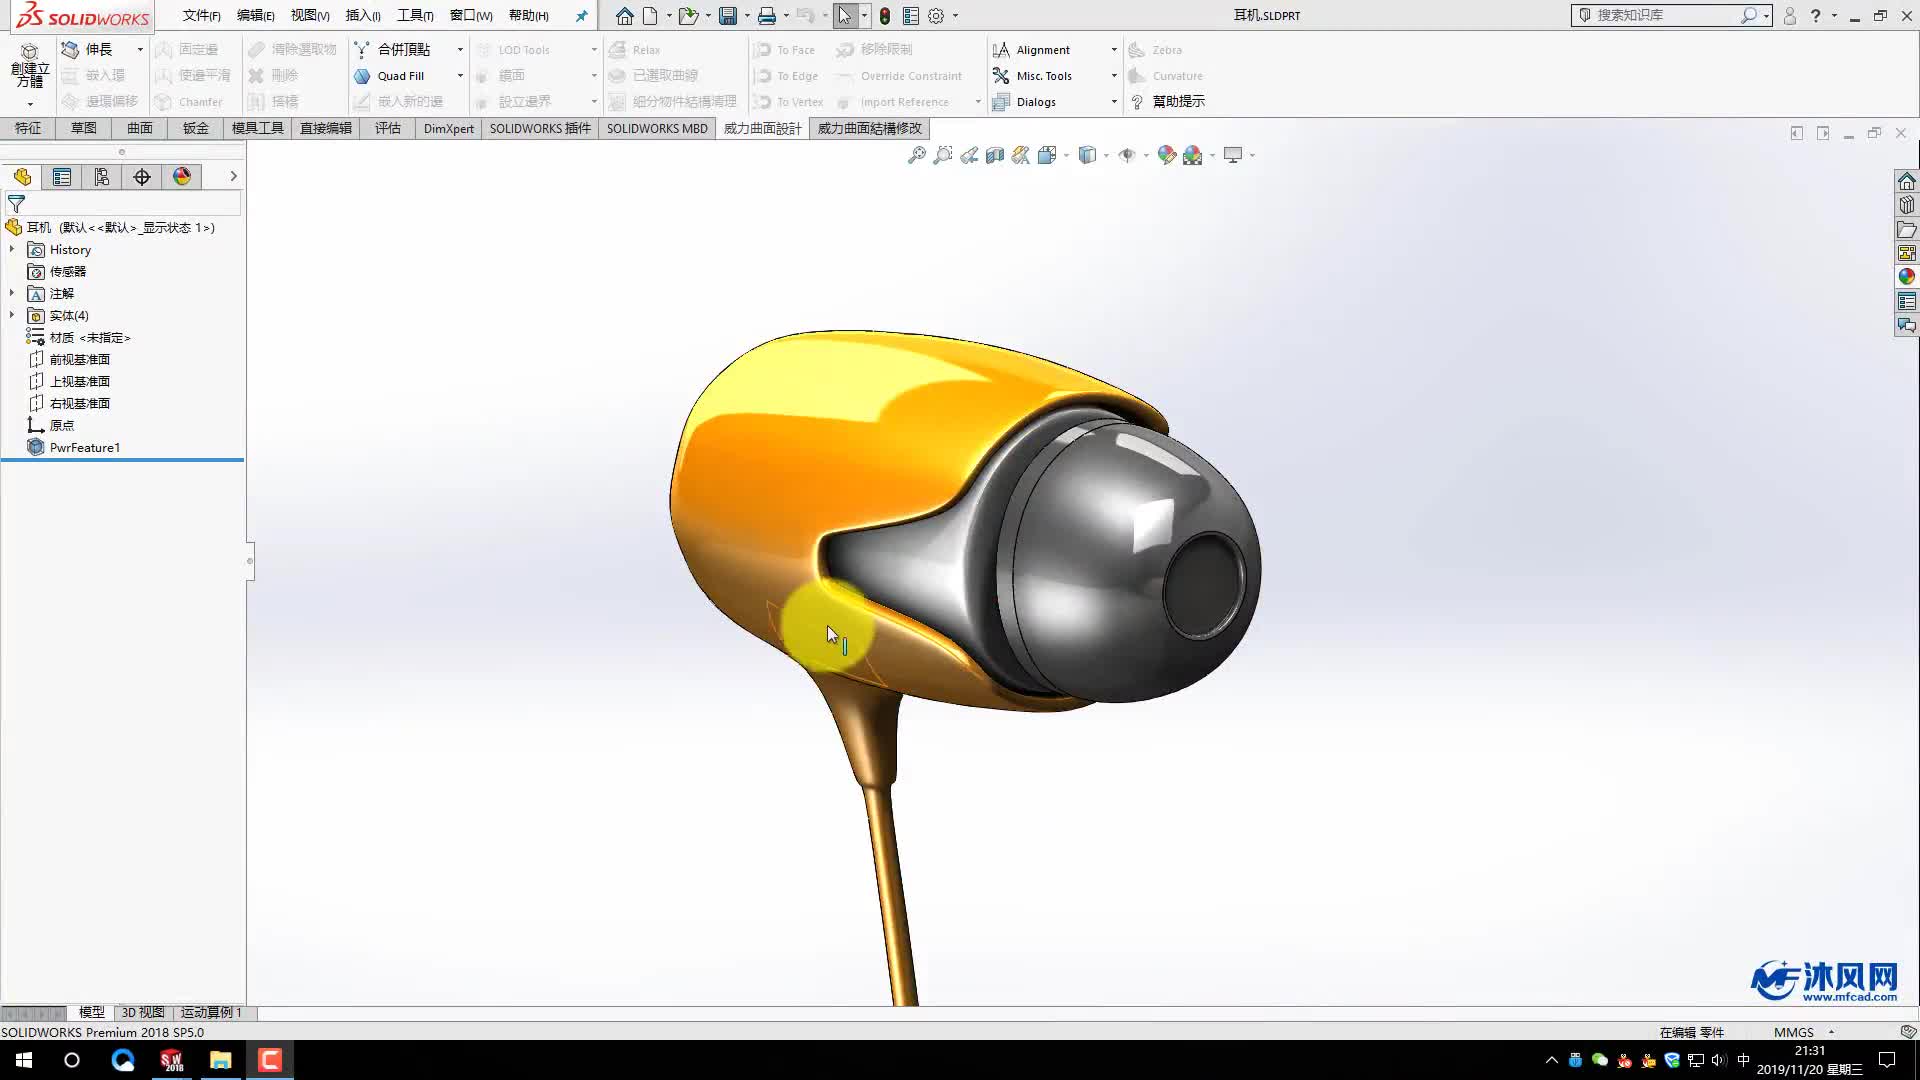Click the tree filter funnel icon
This screenshot has height=1080, width=1920.
coord(16,203)
